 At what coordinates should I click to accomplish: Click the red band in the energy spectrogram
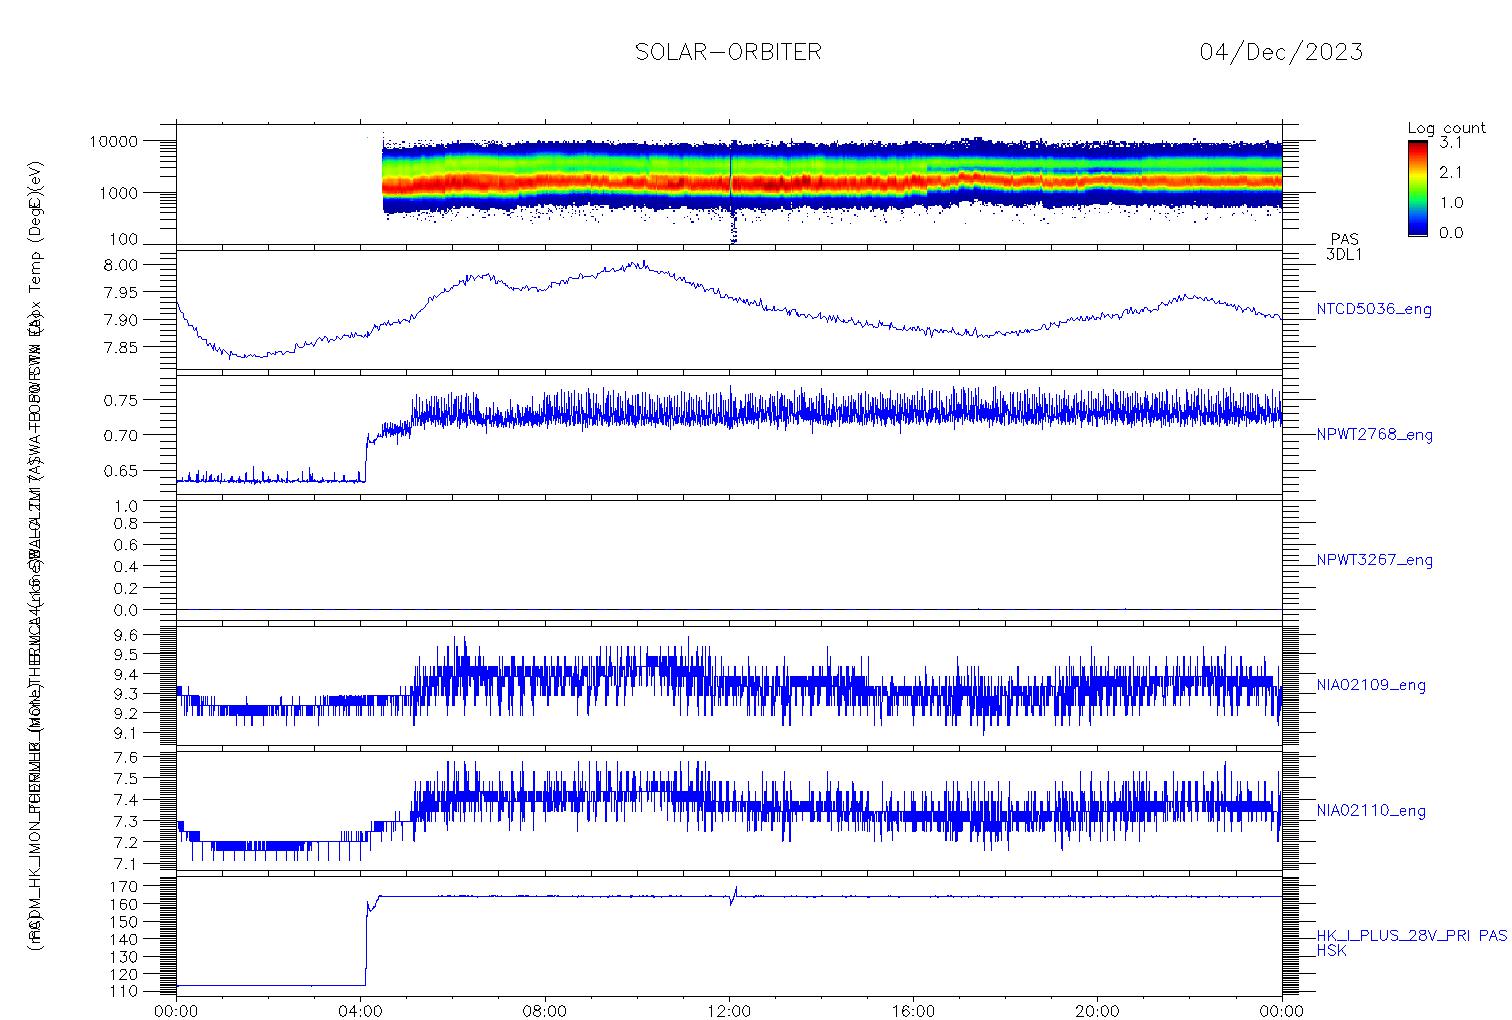pyautogui.click(x=830, y=182)
